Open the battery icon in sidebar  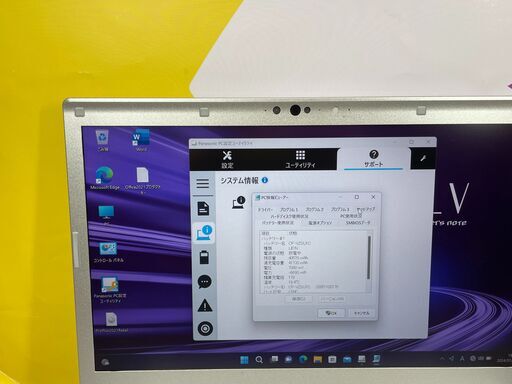tap(204, 257)
